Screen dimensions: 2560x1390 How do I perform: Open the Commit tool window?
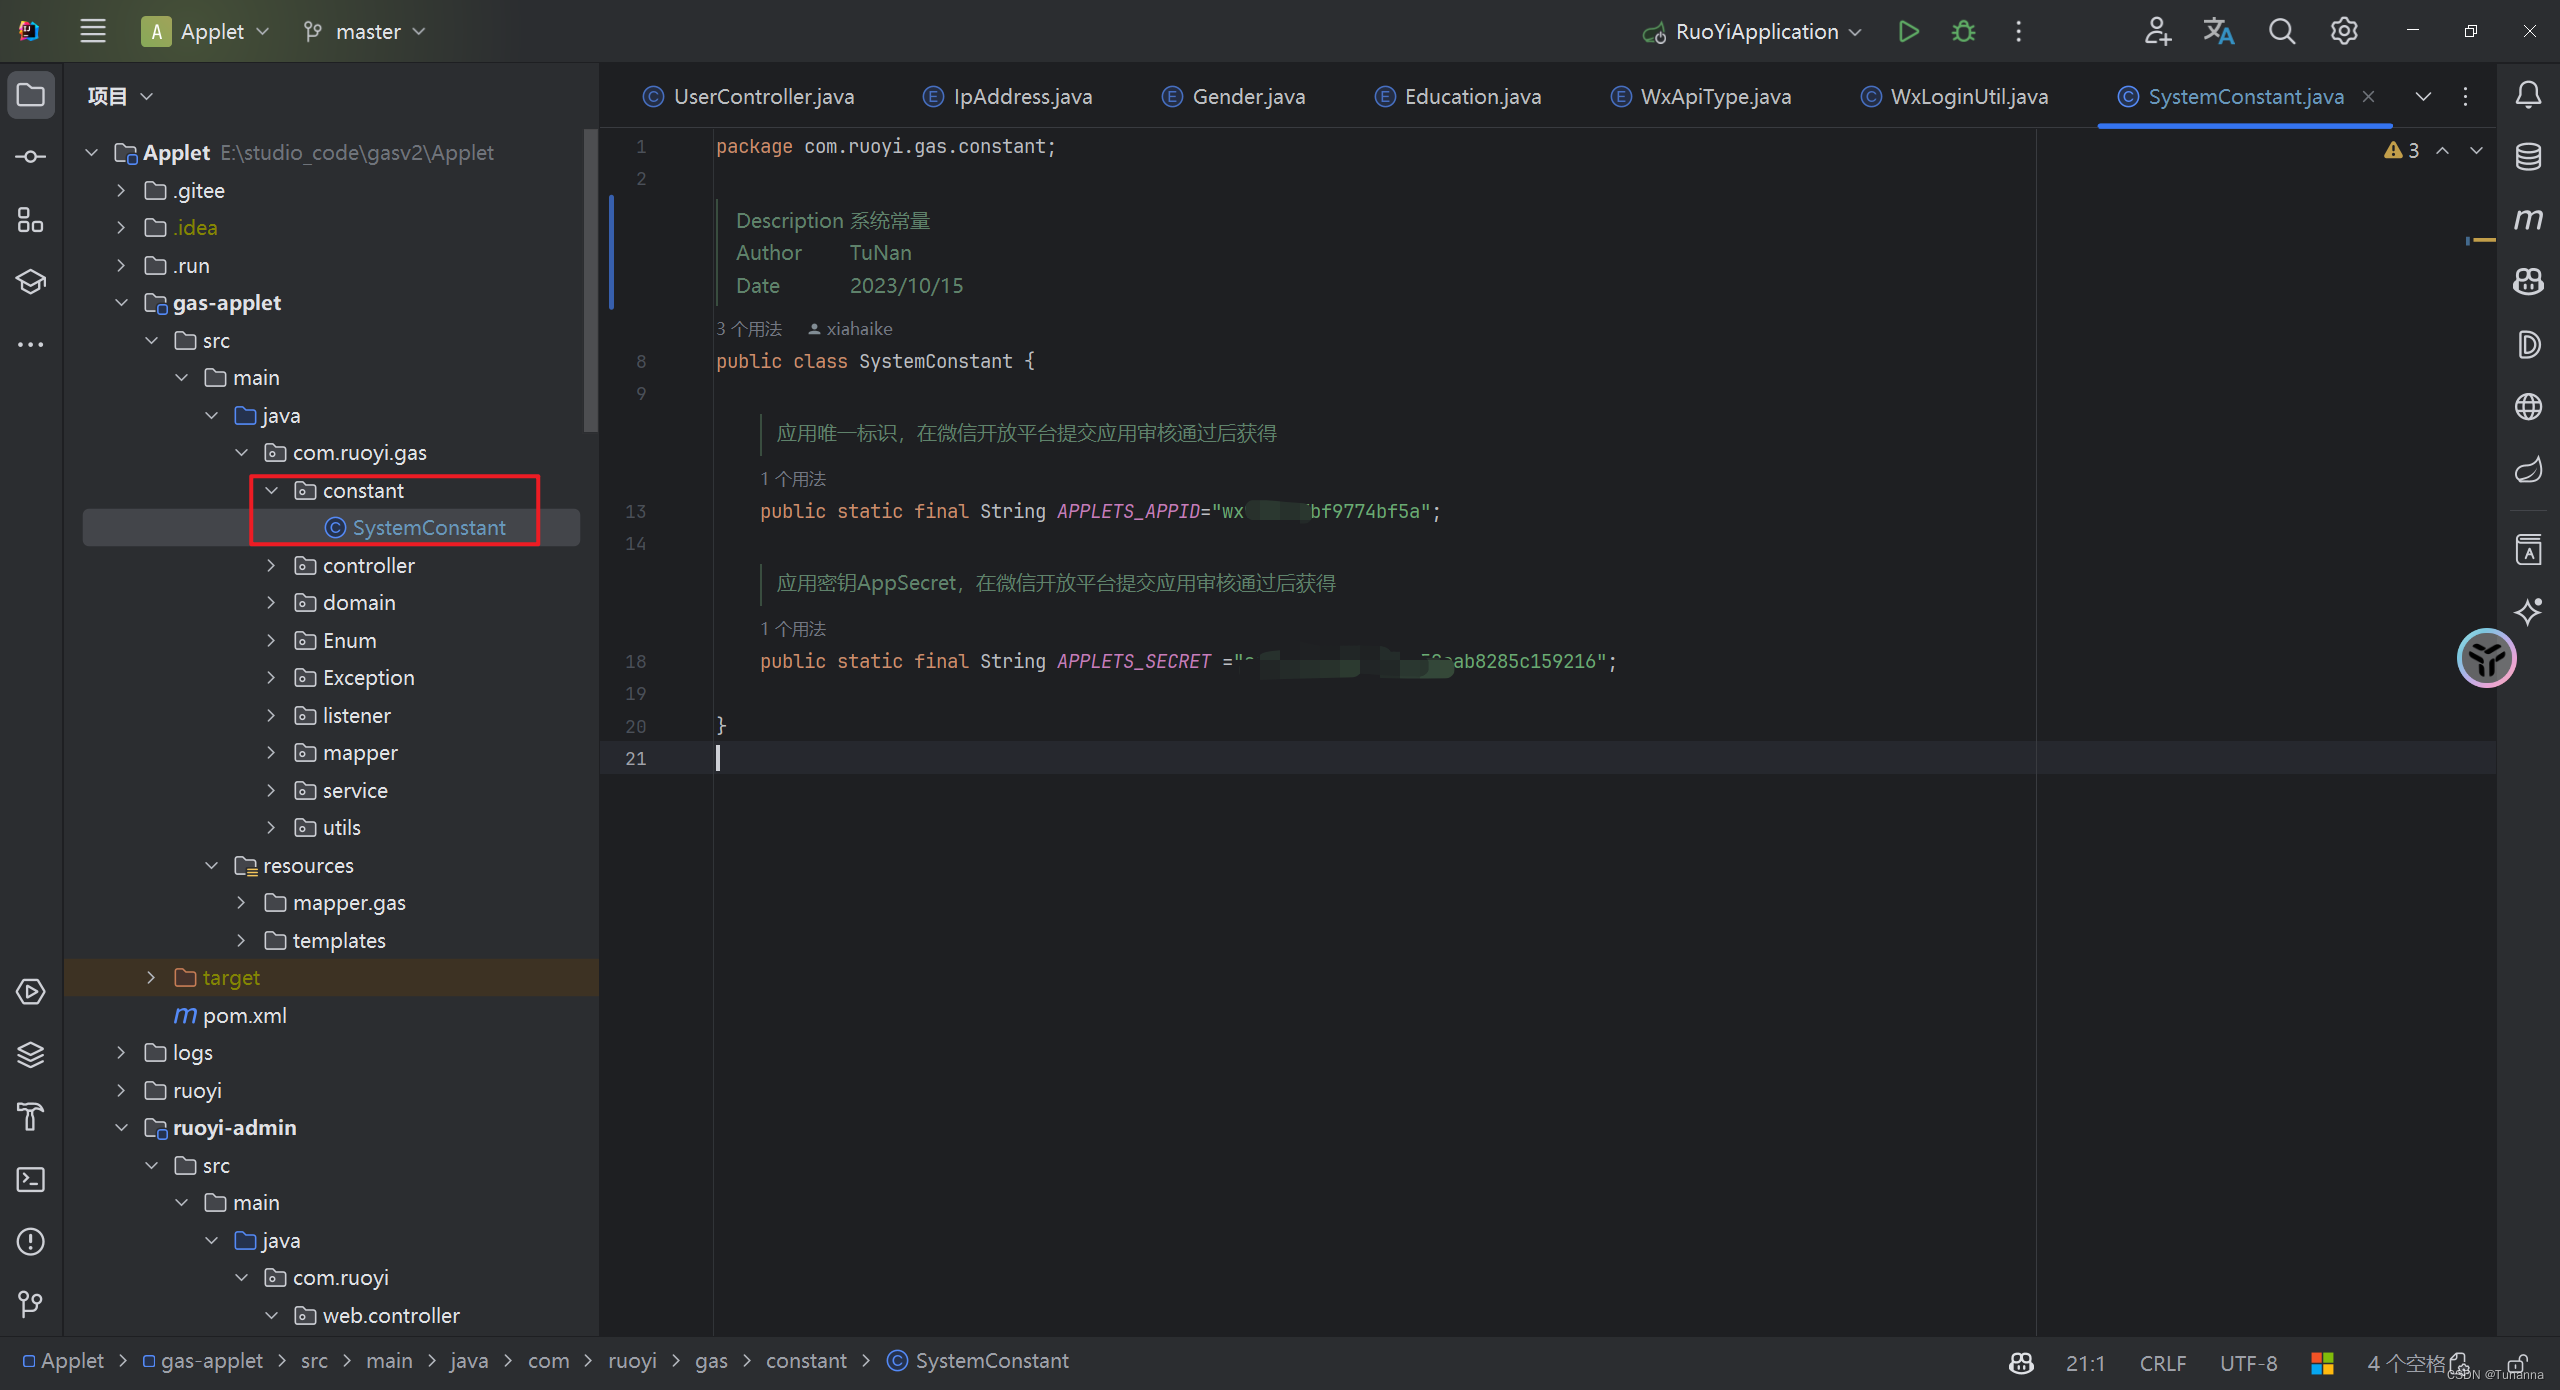30,157
